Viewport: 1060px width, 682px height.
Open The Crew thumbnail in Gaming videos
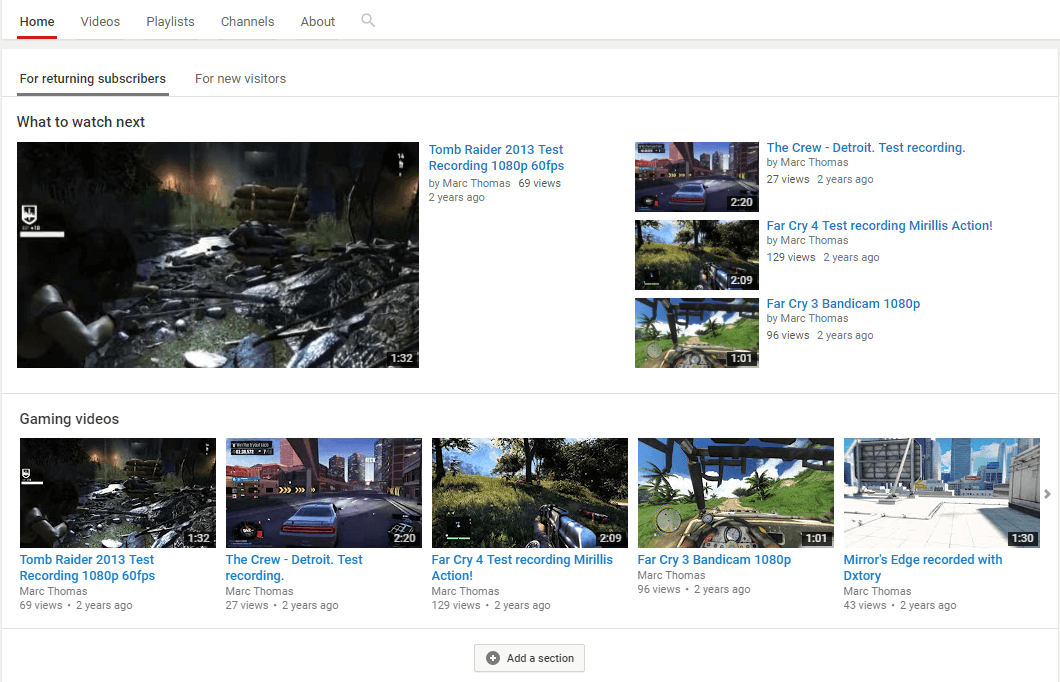[324, 493]
